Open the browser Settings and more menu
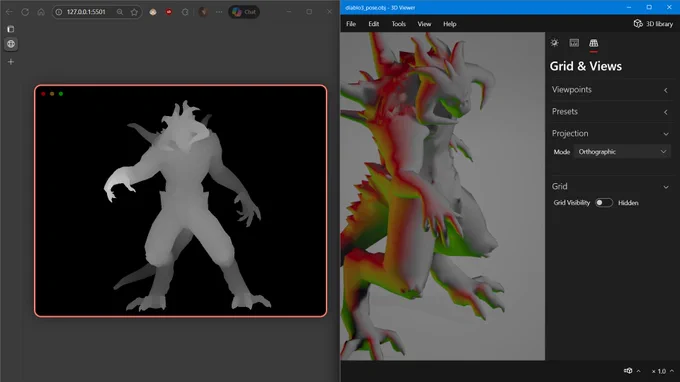 pos(219,12)
